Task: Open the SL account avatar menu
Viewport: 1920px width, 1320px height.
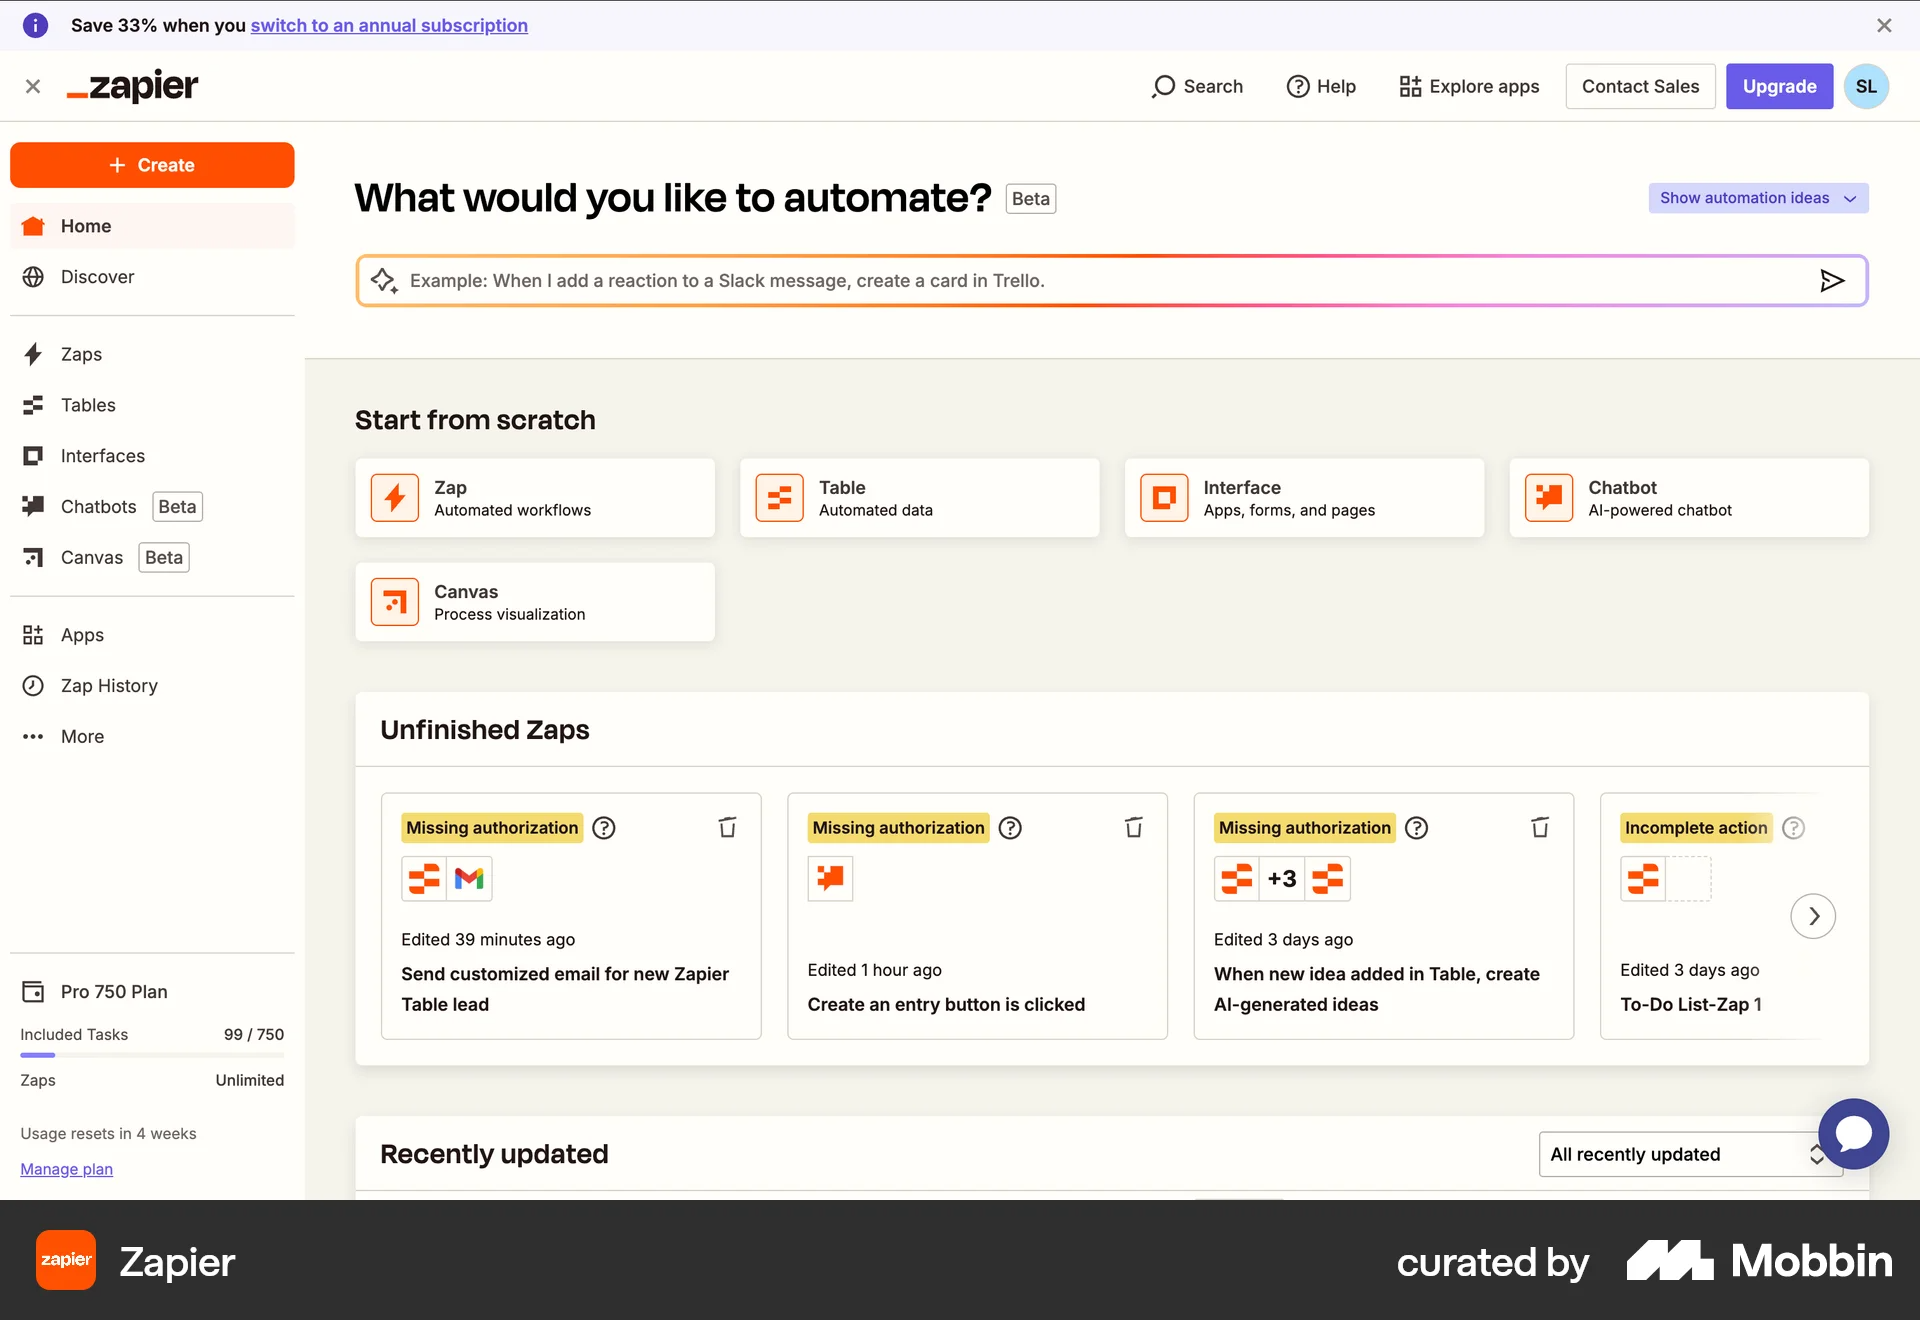Action: tap(1866, 86)
